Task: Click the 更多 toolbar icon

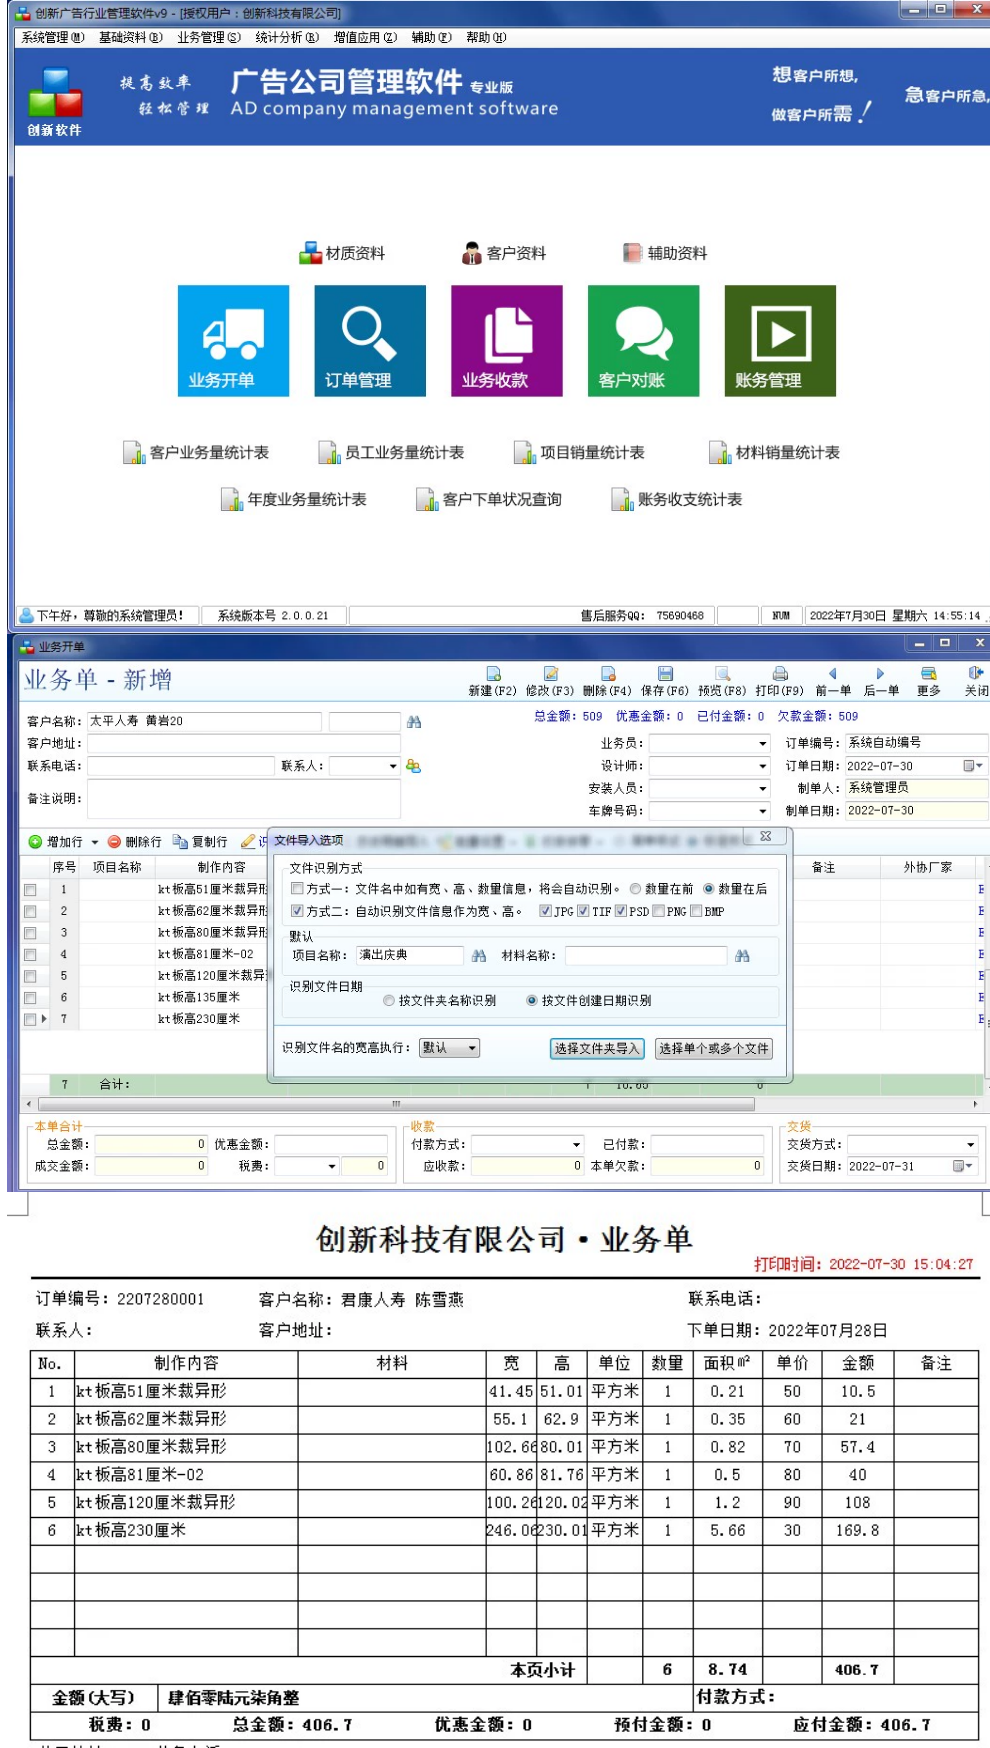Action: pos(928,675)
